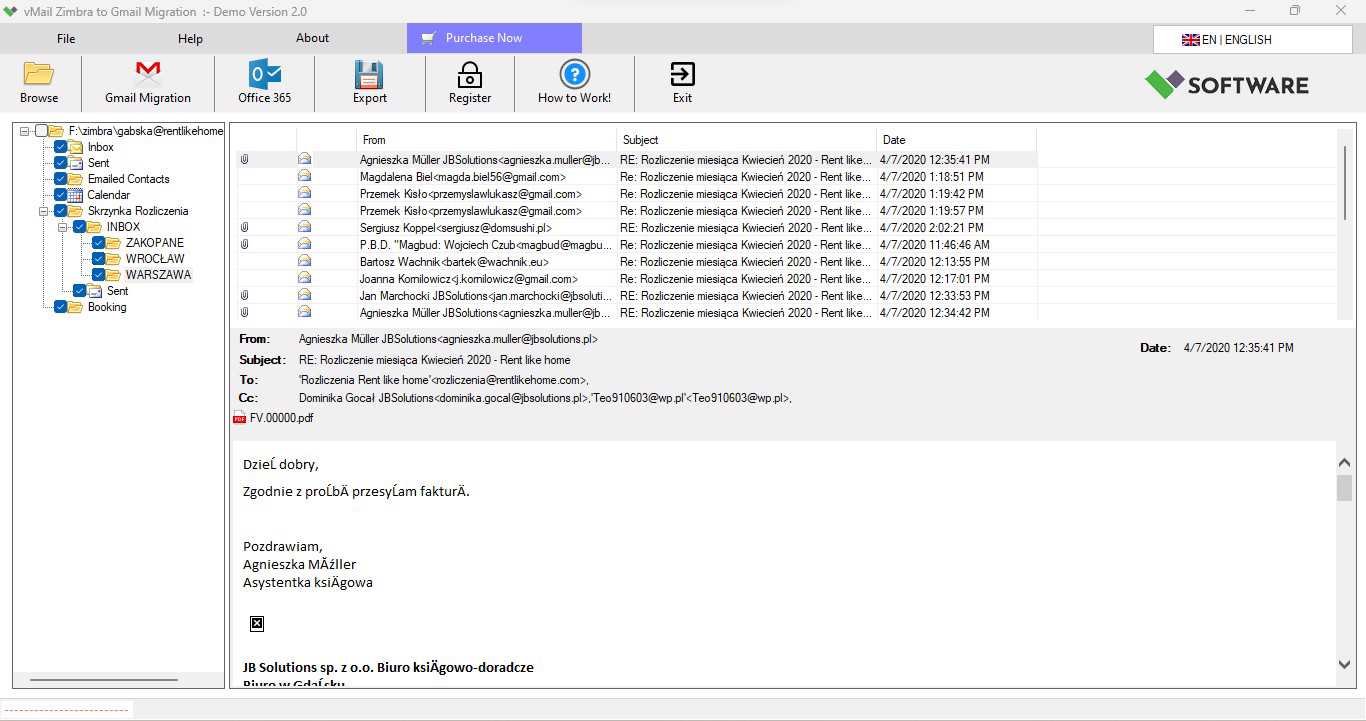Select the Sent folder under Skrzynka Rozliczenia
1366x721 pixels.
coord(117,291)
